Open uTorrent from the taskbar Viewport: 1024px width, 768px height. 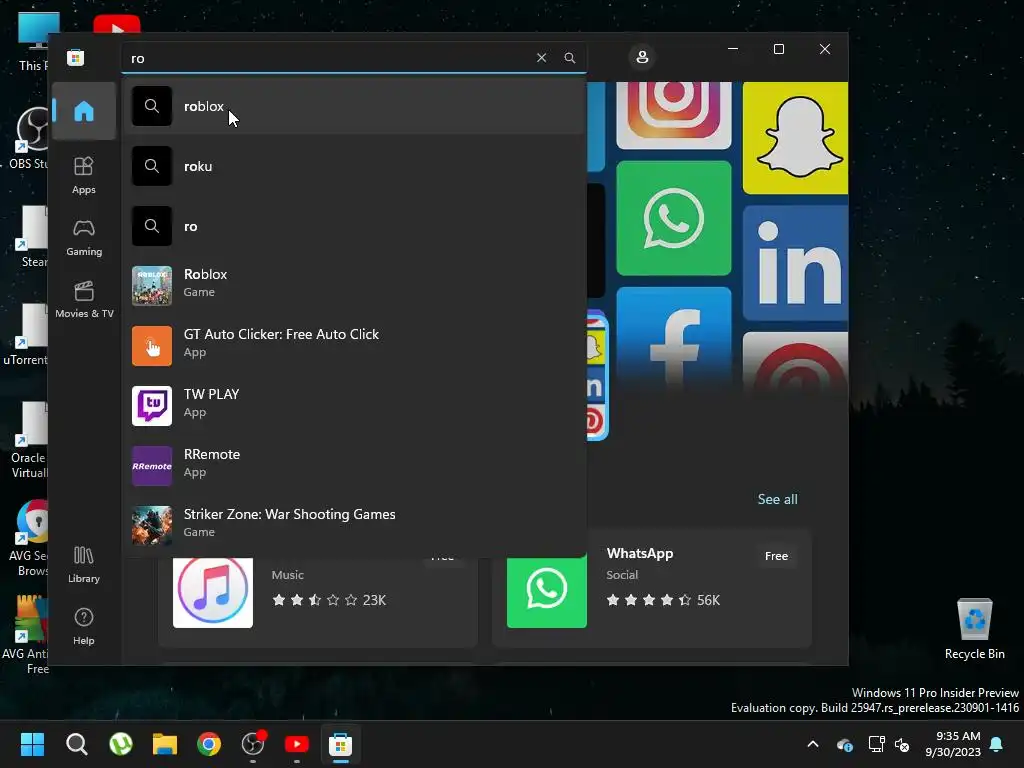[121, 744]
